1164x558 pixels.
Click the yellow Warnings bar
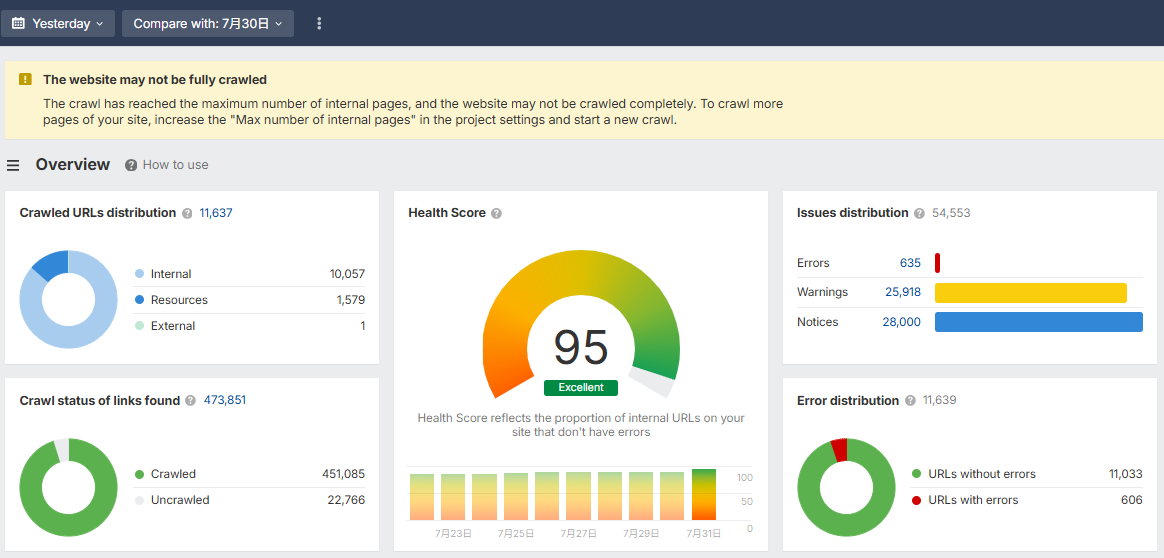[1030, 292]
